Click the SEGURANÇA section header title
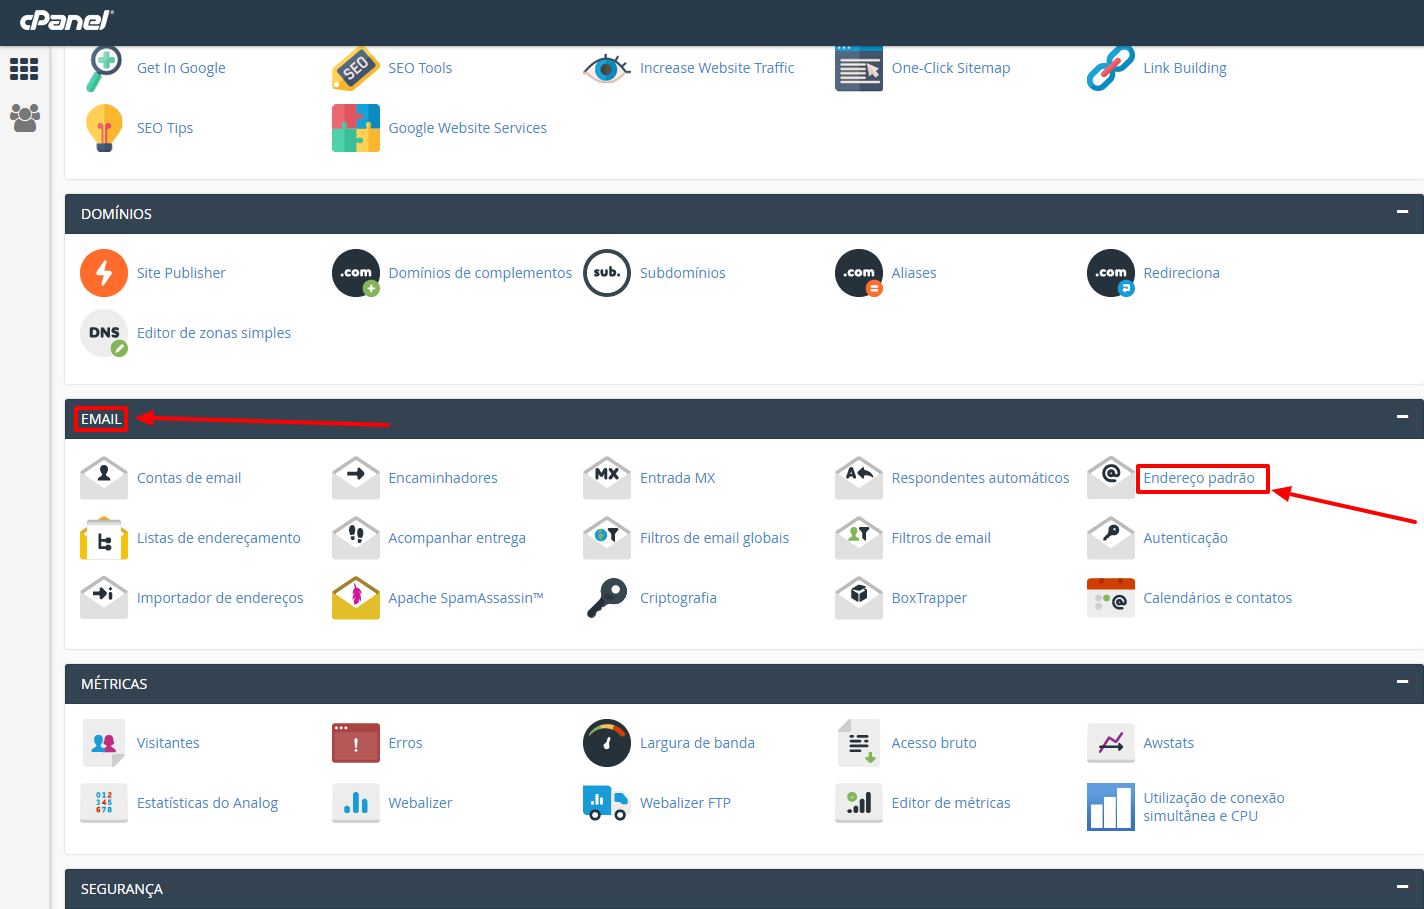Screen dimensions: 1424x909 point(122,889)
